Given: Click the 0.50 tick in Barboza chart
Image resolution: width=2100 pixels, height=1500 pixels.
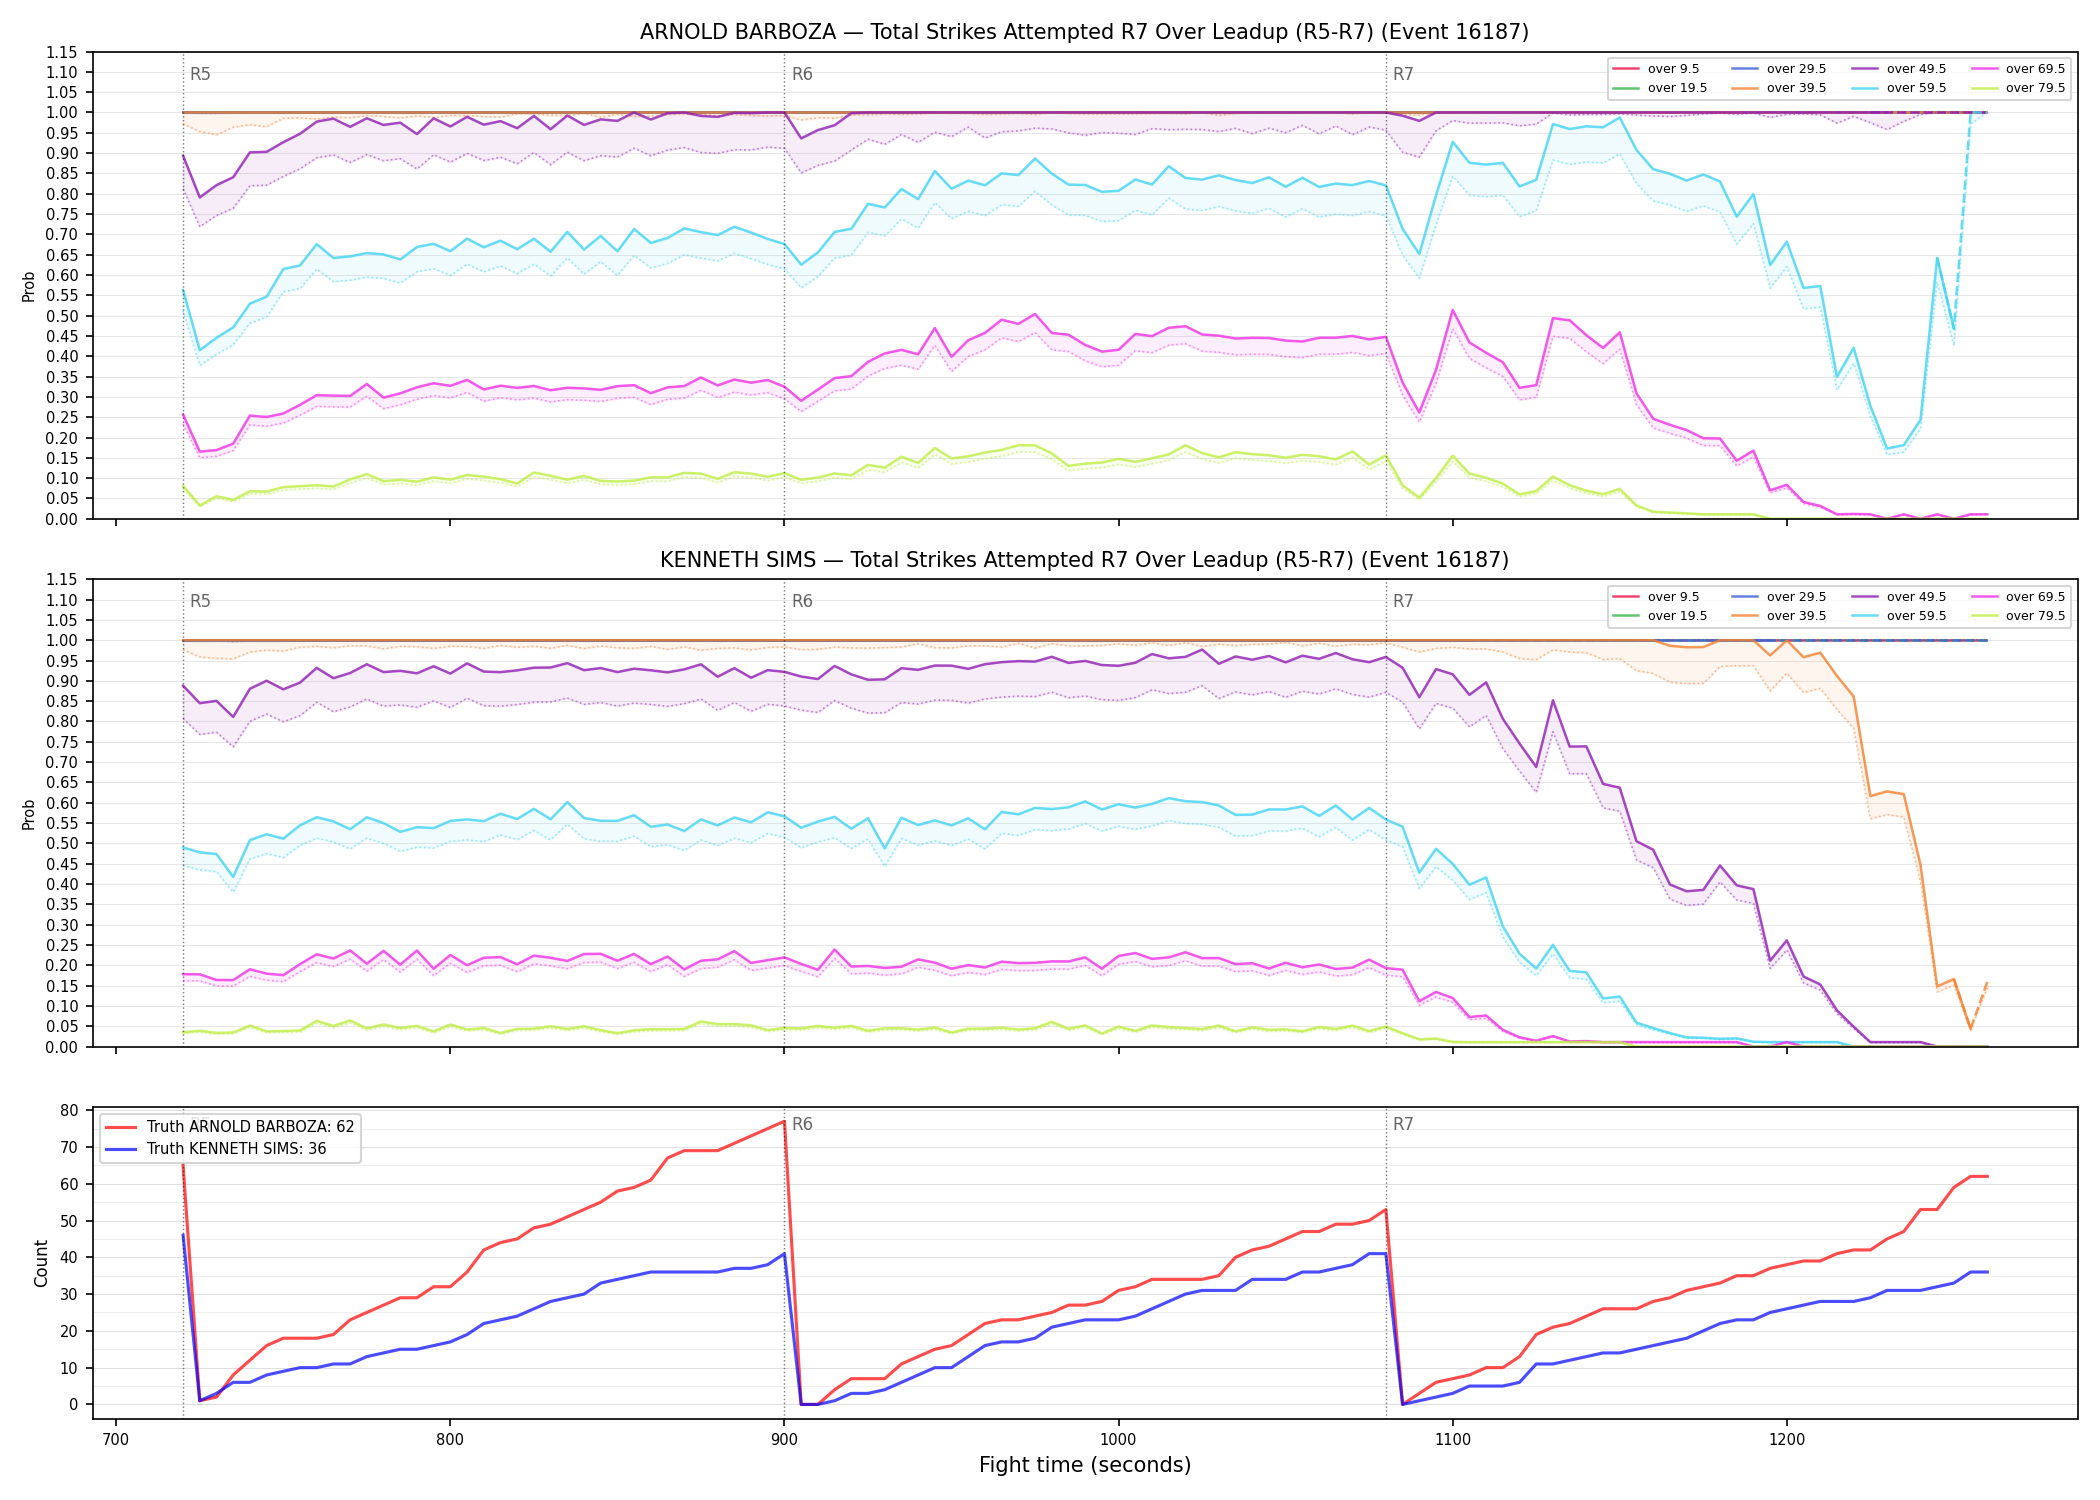Looking at the screenshot, I should click(62, 316).
